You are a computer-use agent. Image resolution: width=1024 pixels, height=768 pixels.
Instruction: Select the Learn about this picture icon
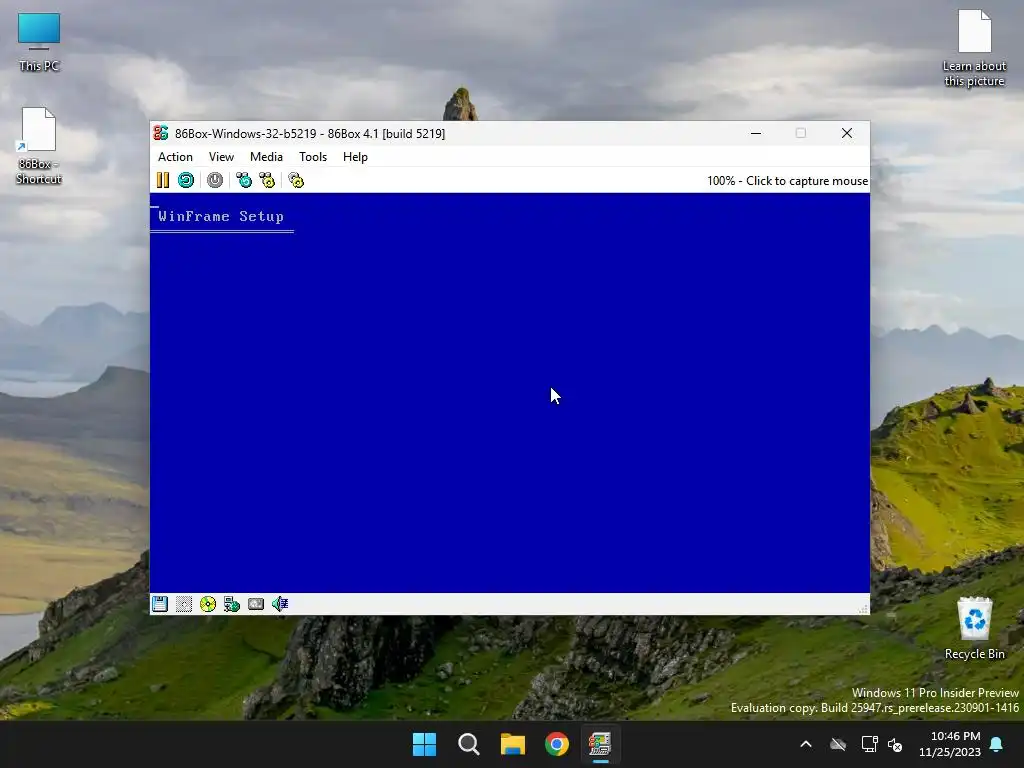point(974,48)
